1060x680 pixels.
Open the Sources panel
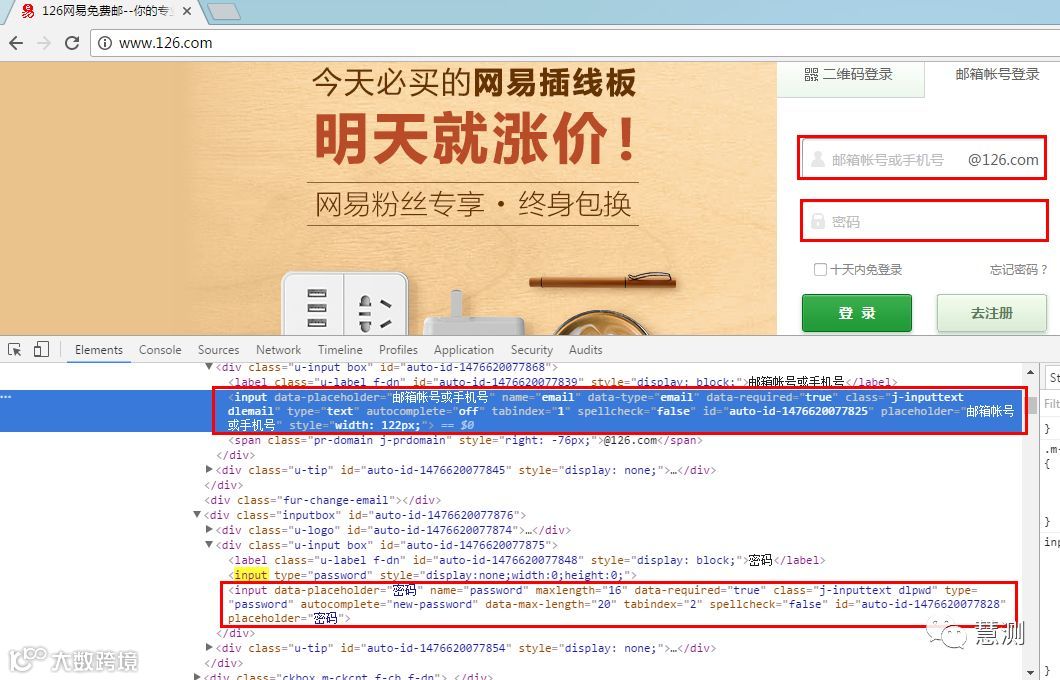(218, 349)
